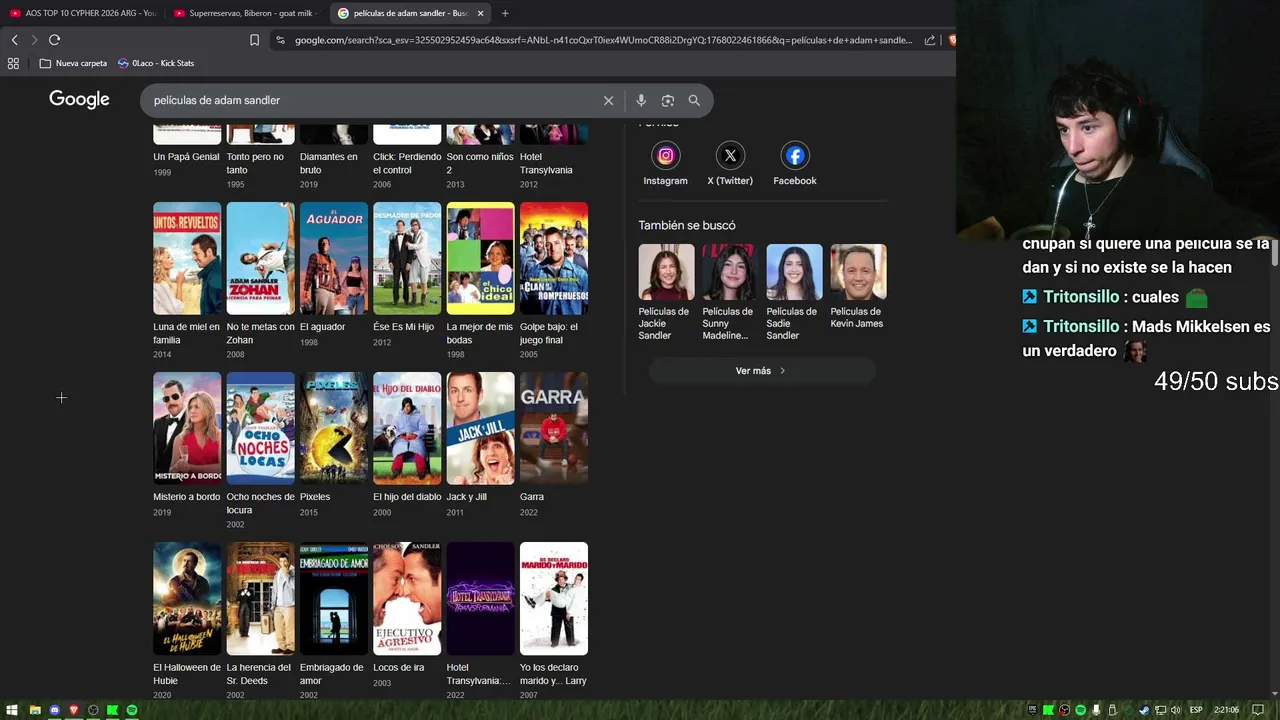Open Golpe bajo: el juego final movie
The image size is (1280, 720).
point(554,280)
